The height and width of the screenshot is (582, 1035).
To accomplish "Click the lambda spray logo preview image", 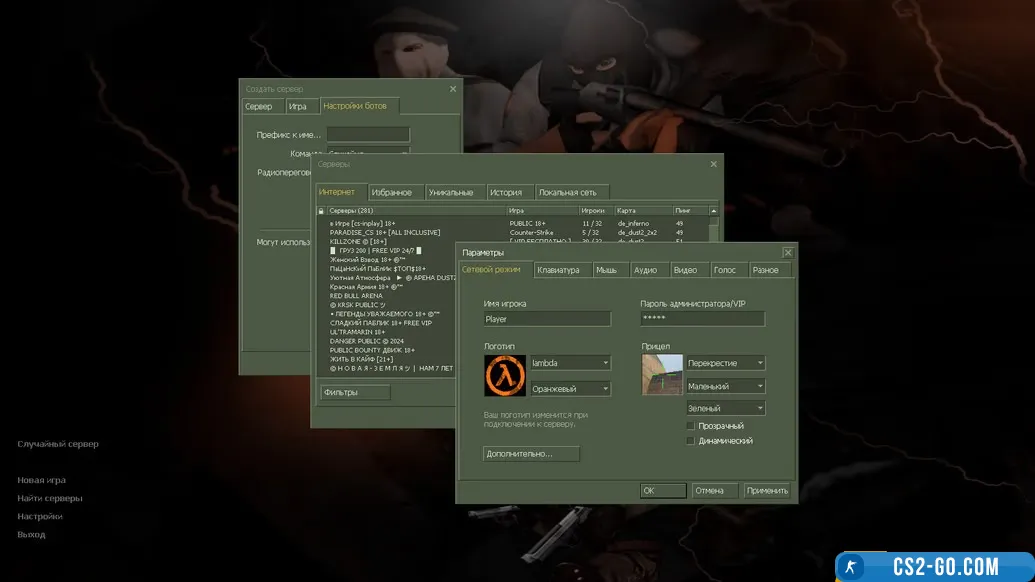I will [504, 376].
